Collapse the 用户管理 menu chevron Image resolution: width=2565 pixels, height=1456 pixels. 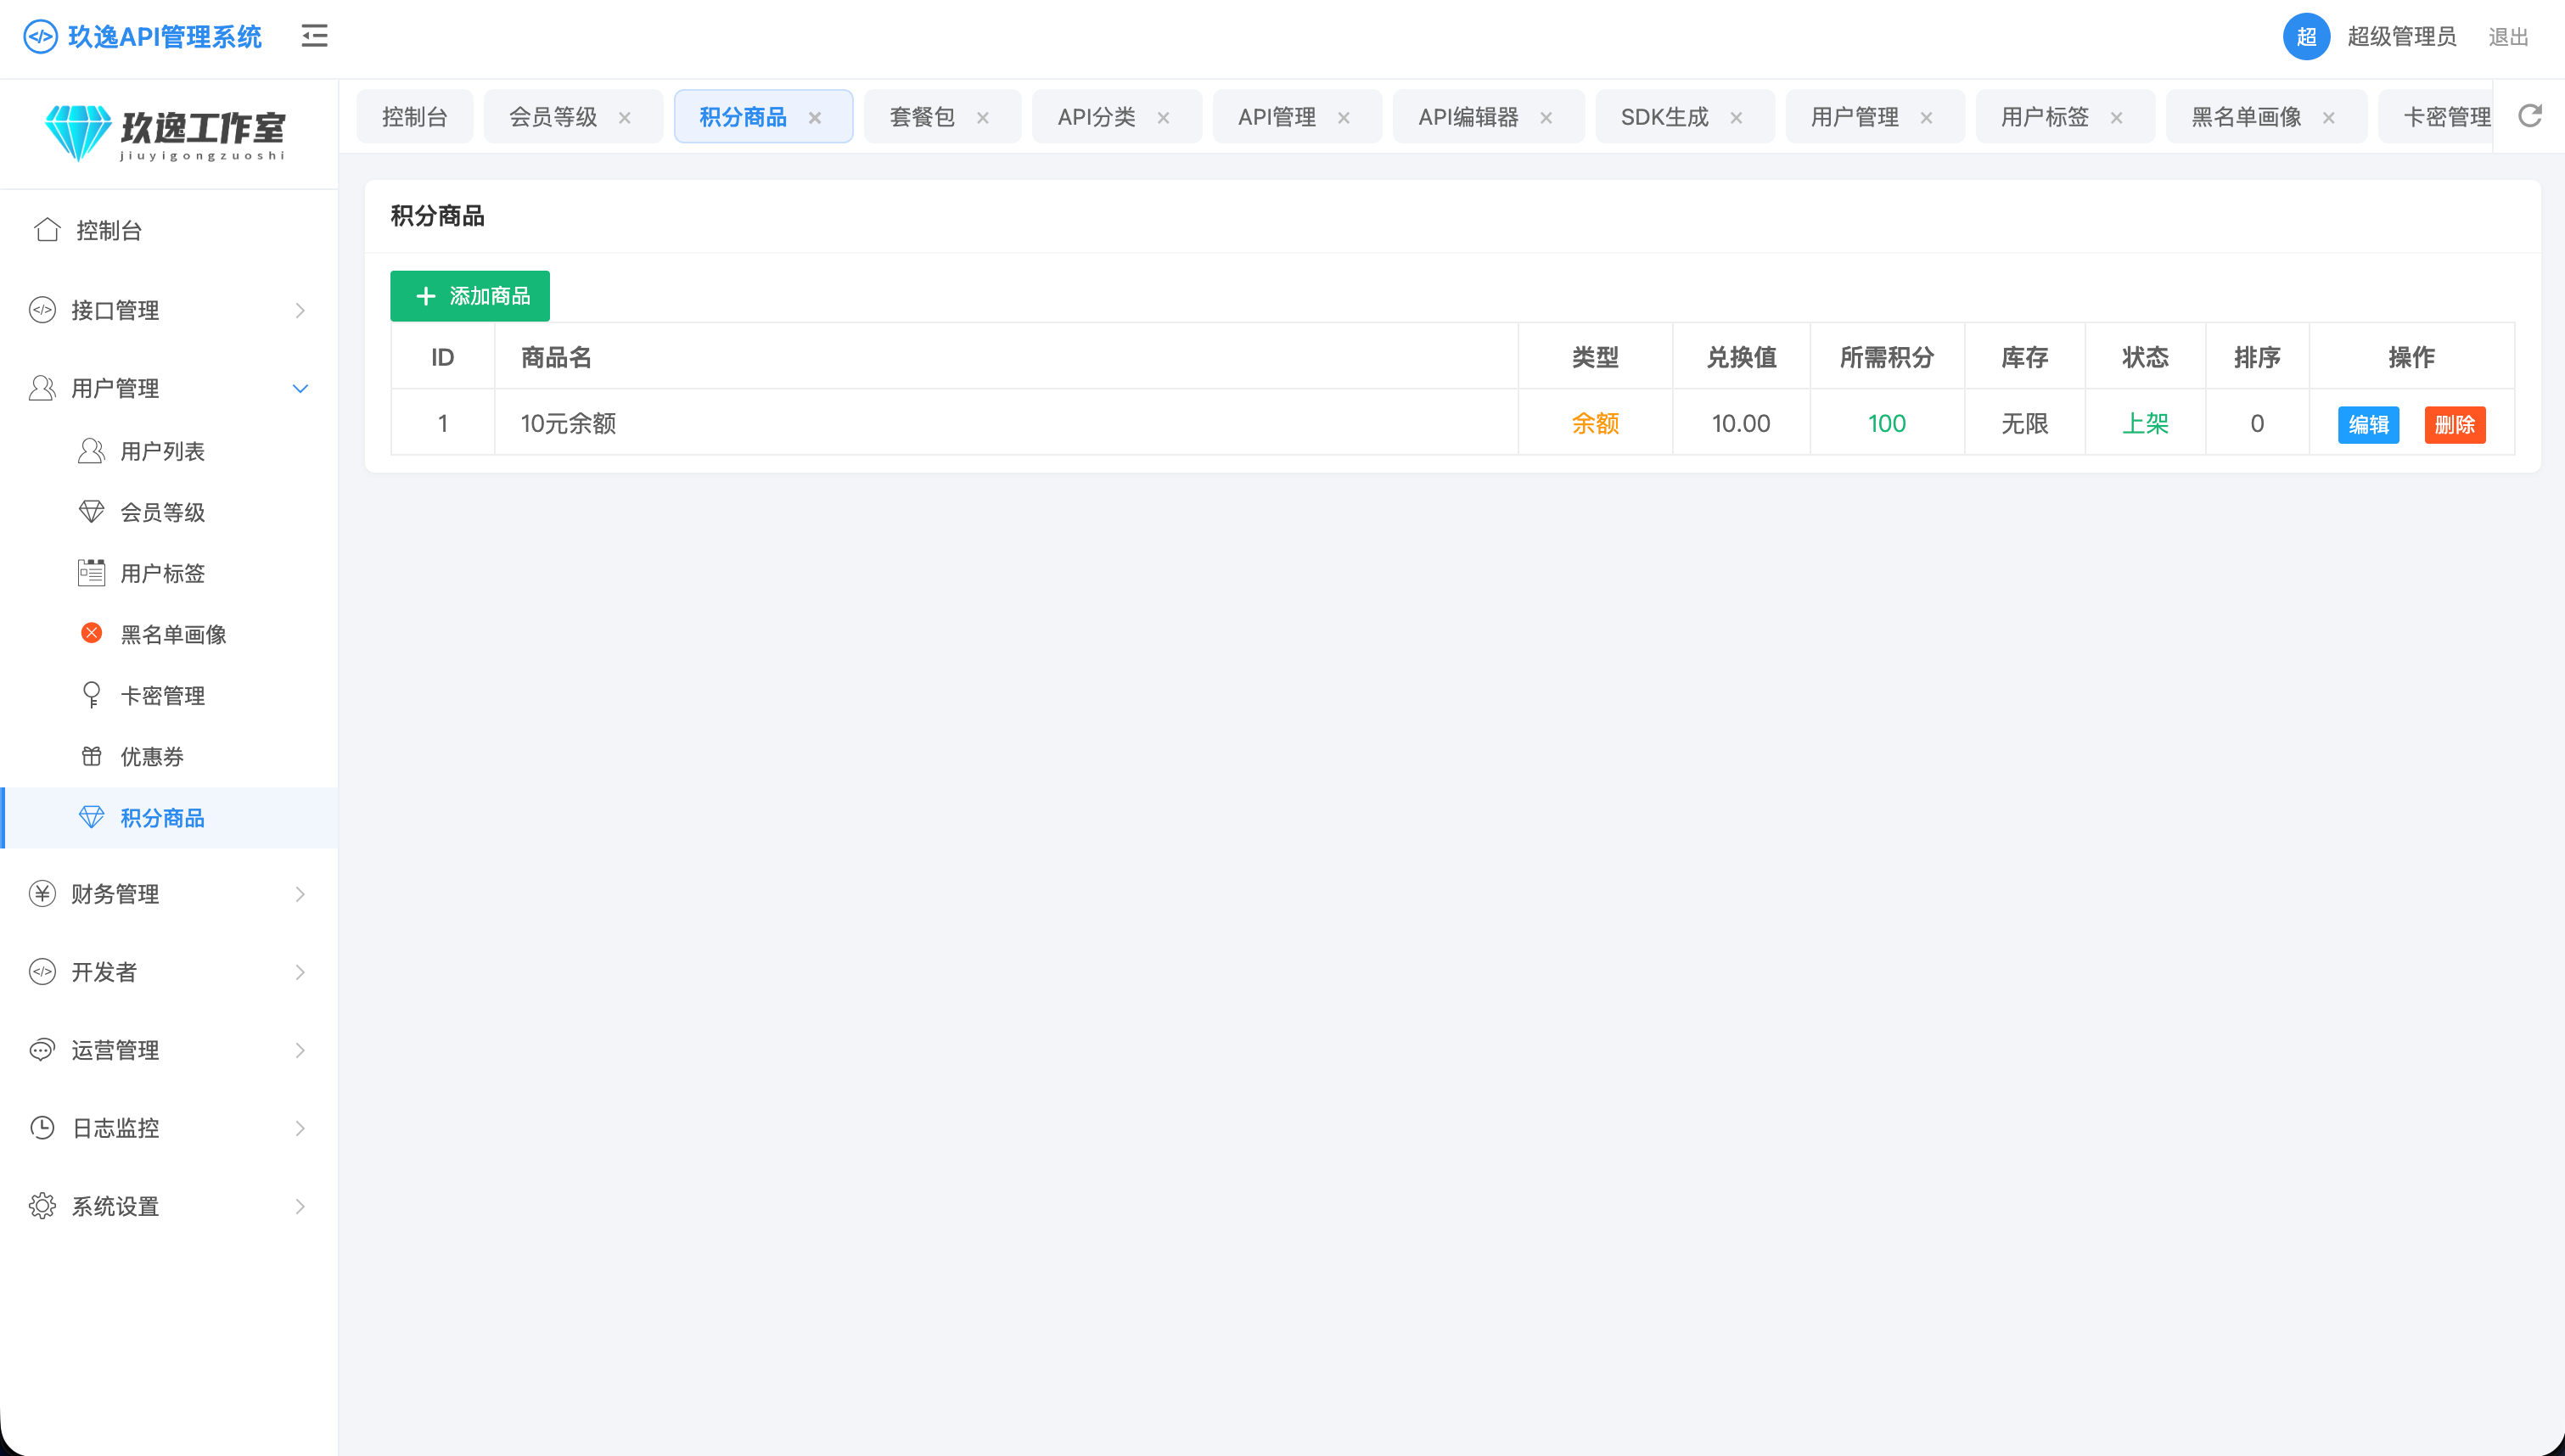tap(300, 388)
